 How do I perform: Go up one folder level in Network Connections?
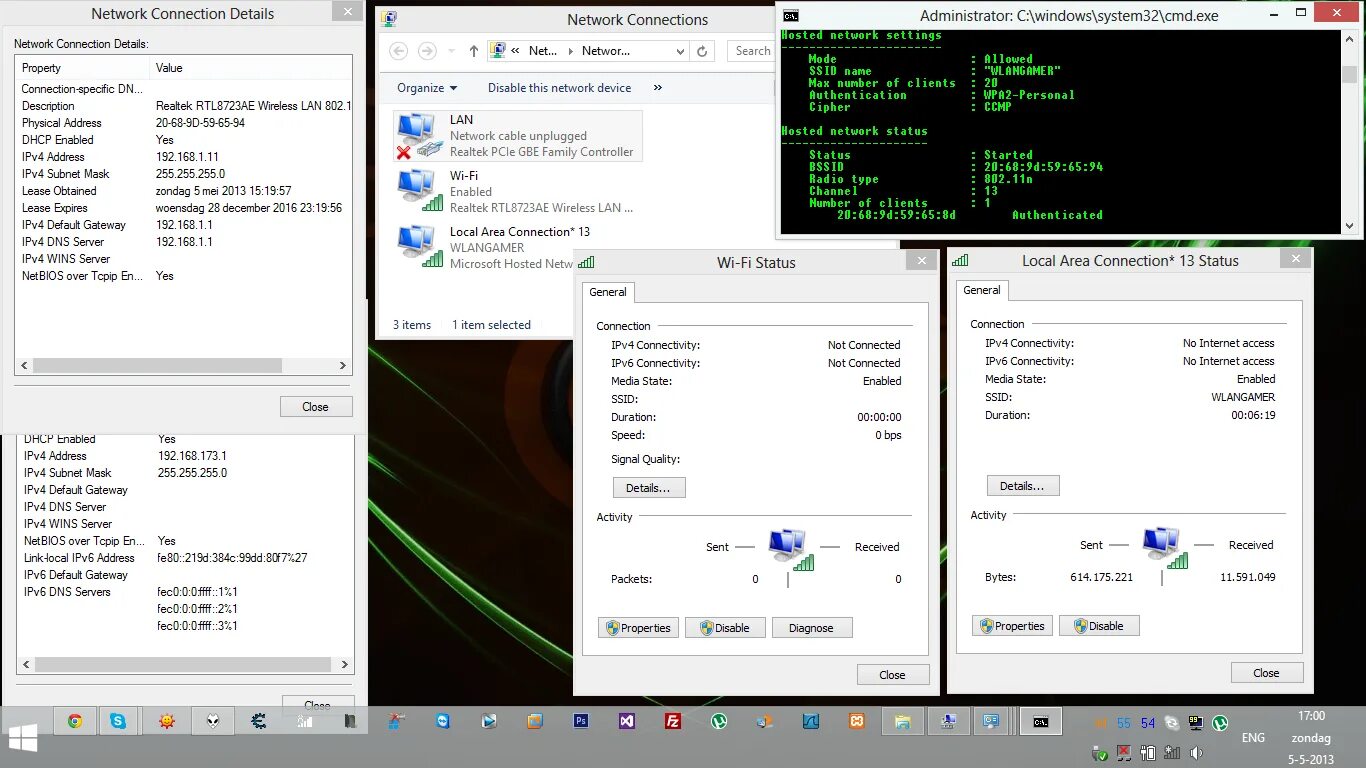tap(474, 51)
